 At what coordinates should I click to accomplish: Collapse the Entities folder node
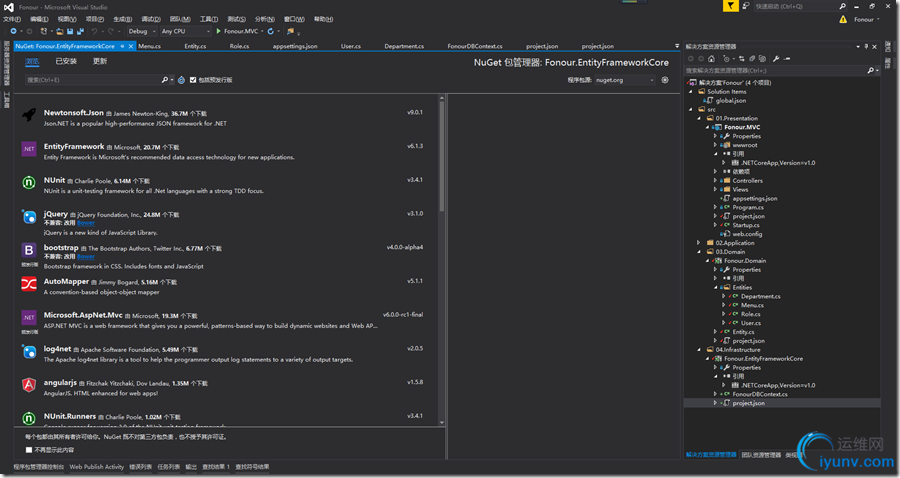pyautogui.click(x=715, y=287)
